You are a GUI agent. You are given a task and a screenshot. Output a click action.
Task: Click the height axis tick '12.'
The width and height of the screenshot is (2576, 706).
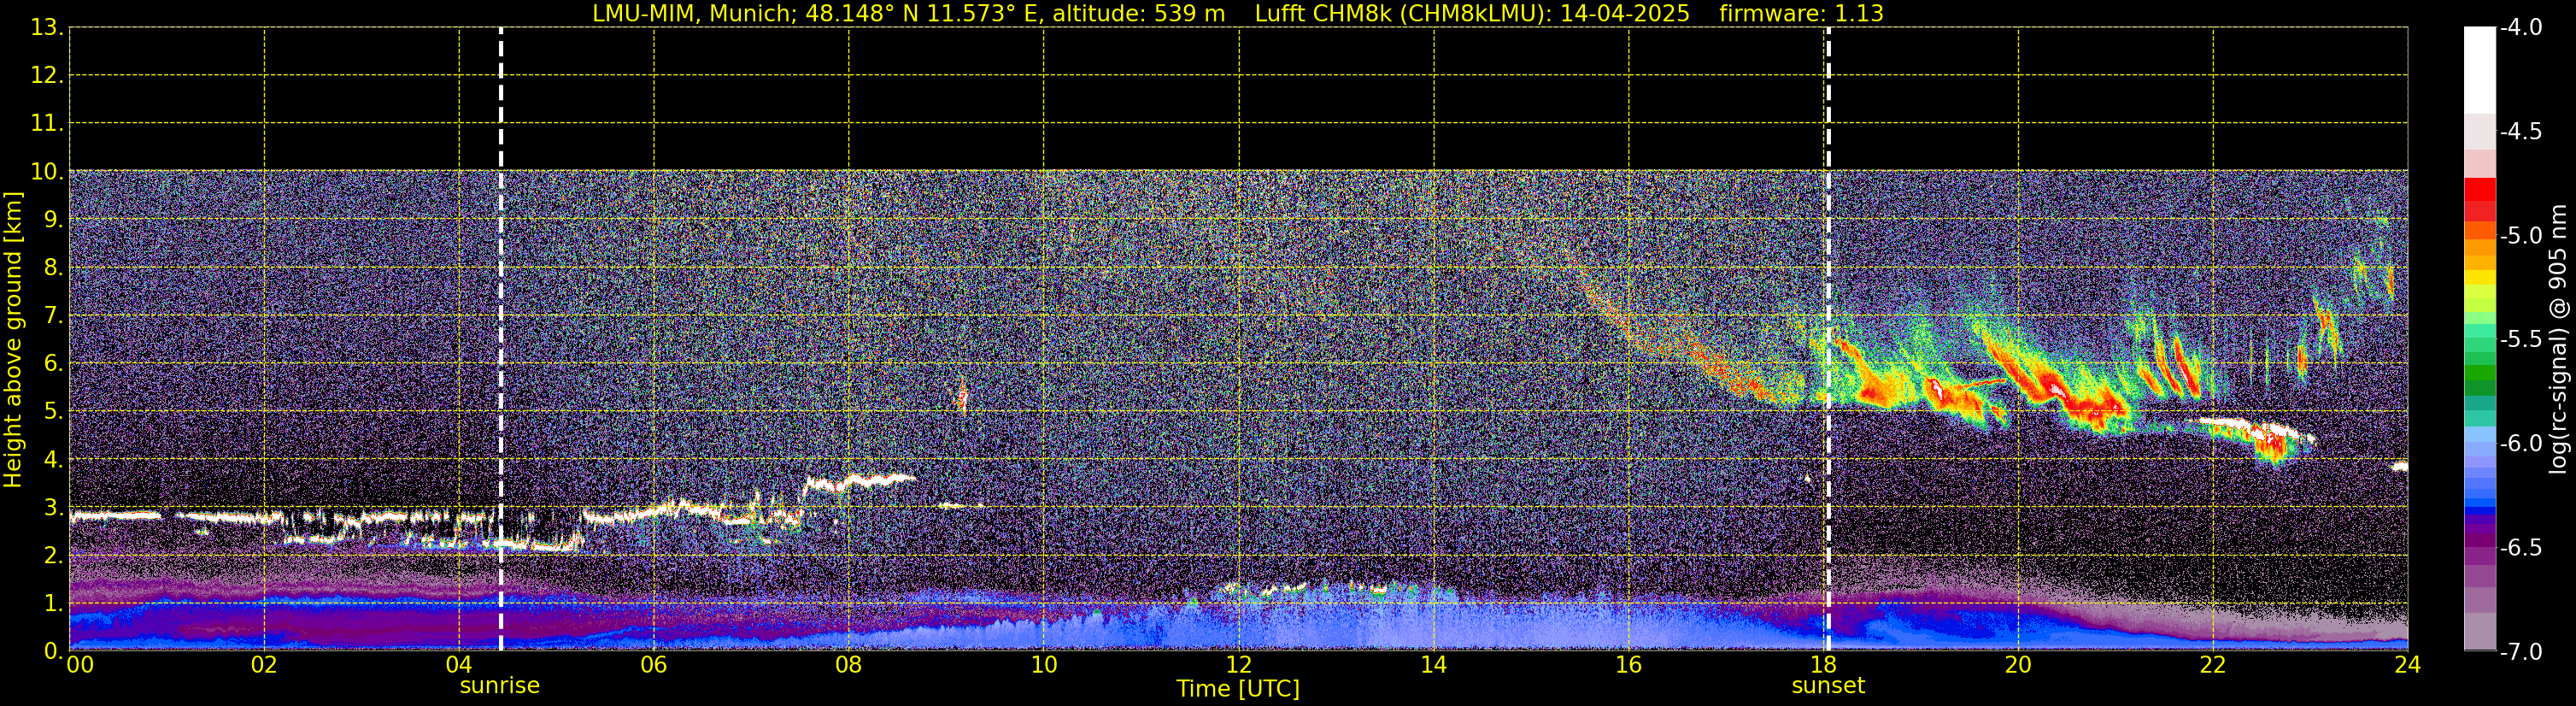(x=47, y=75)
